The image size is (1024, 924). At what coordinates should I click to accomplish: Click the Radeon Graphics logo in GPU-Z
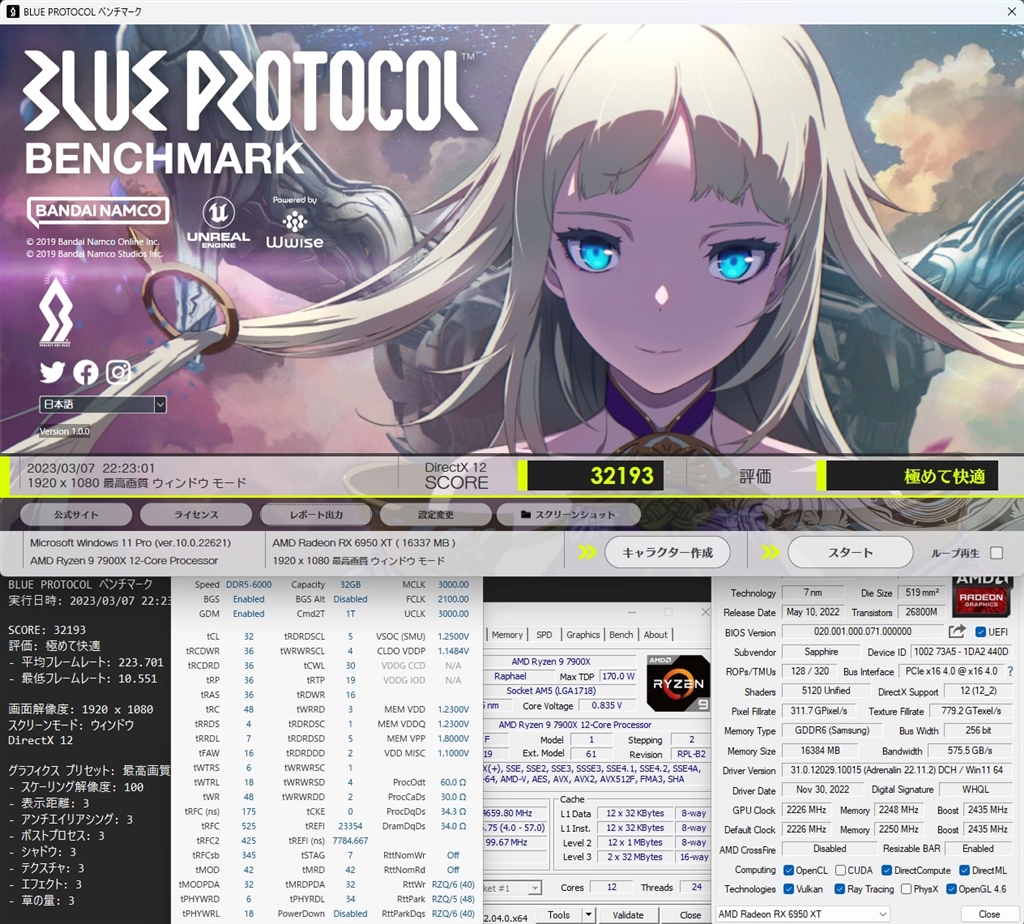click(981, 596)
